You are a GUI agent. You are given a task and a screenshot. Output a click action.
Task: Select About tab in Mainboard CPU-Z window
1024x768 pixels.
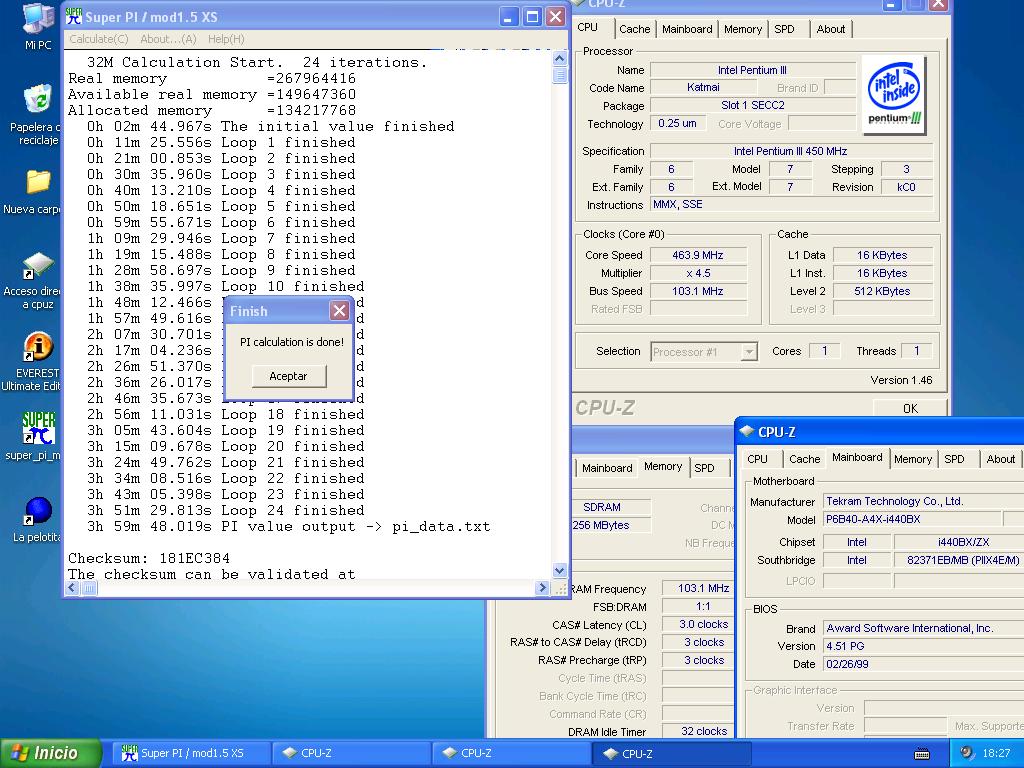[1000, 459]
